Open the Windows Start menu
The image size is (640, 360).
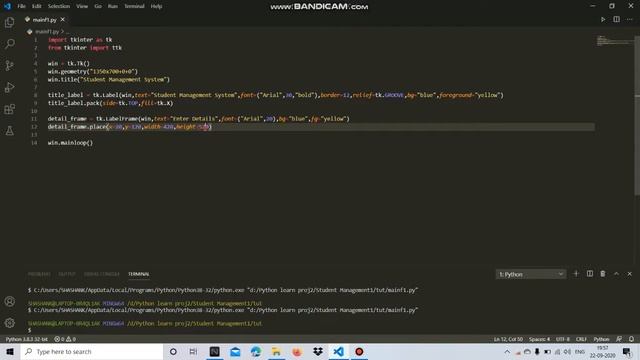(10, 351)
